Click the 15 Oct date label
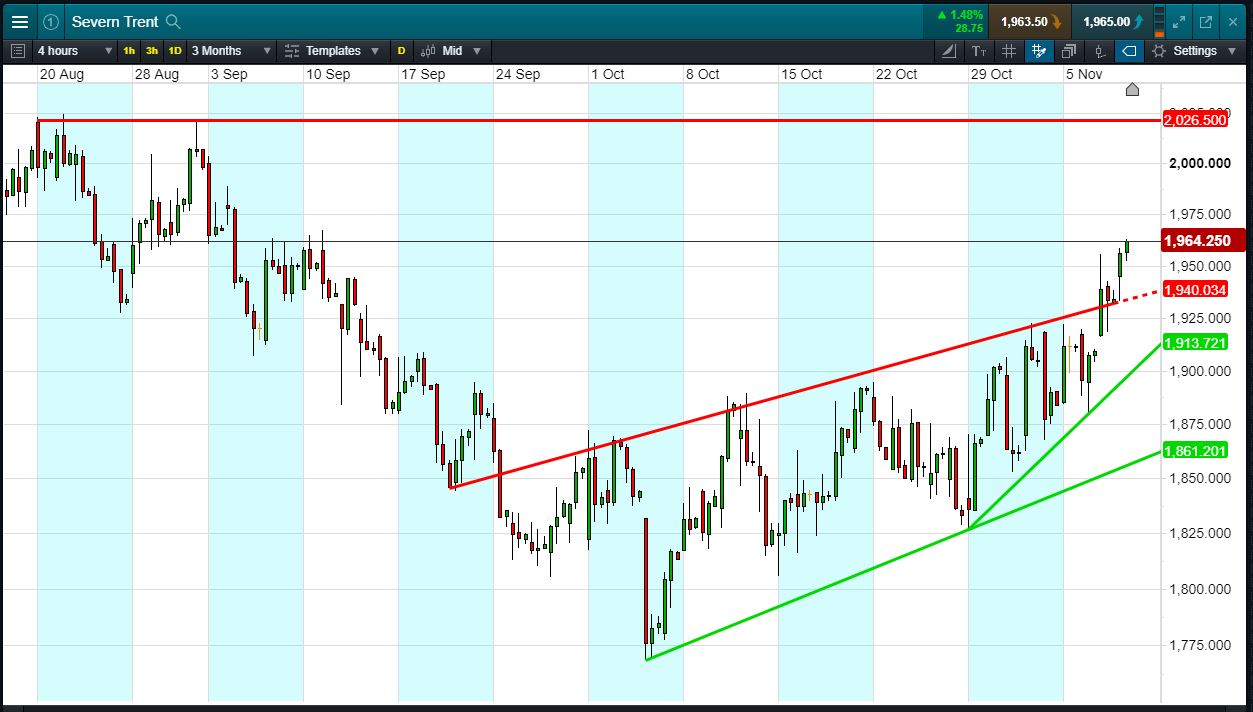This screenshot has height=712, width=1253. click(x=802, y=74)
